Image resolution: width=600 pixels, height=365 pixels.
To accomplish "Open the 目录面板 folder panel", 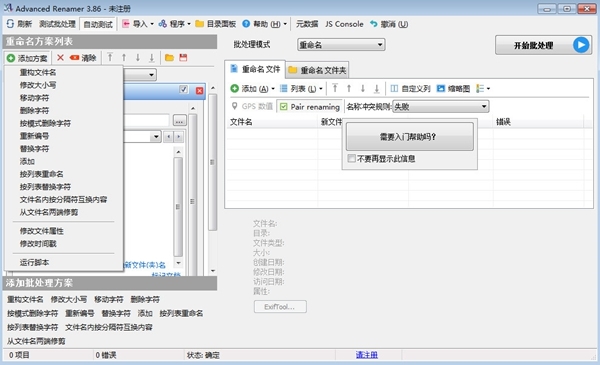I will (215, 24).
